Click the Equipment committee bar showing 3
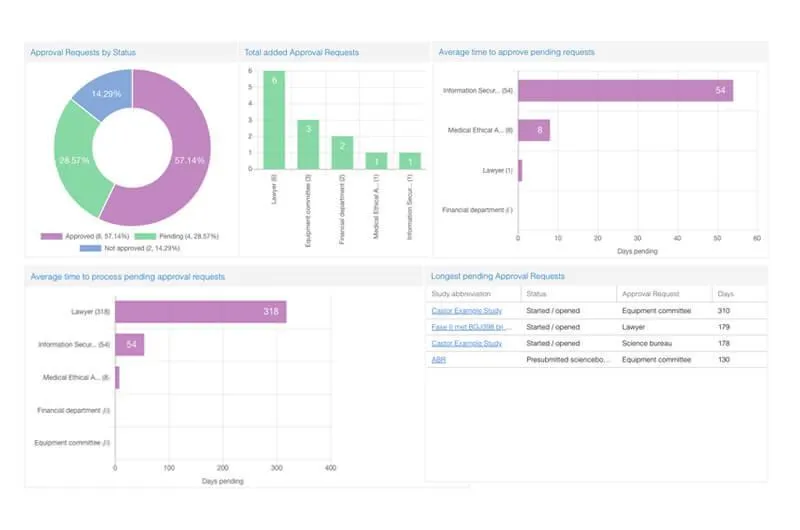The width and height of the screenshot is (800, 530). tap(308, 144)
